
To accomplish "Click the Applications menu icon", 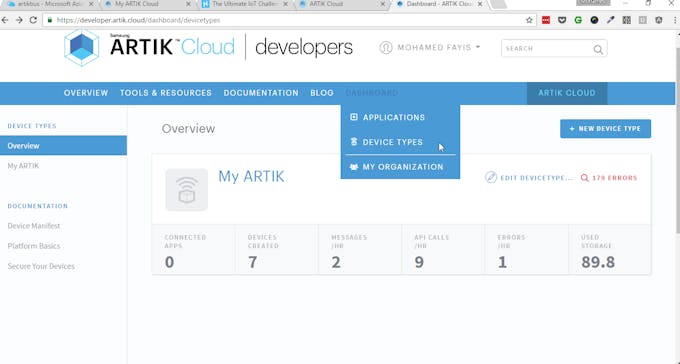I will pyautogui.click(x=354, y=117).
